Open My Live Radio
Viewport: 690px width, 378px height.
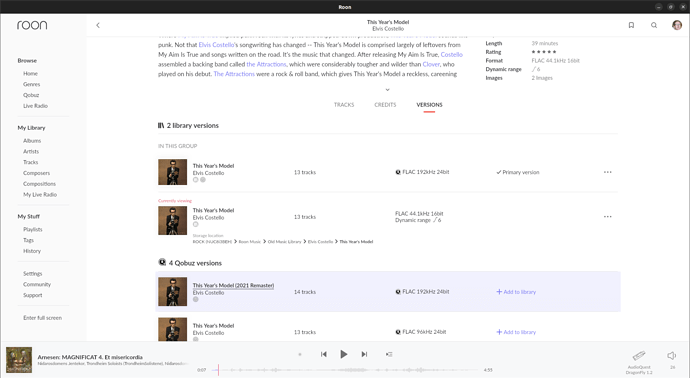40,195
